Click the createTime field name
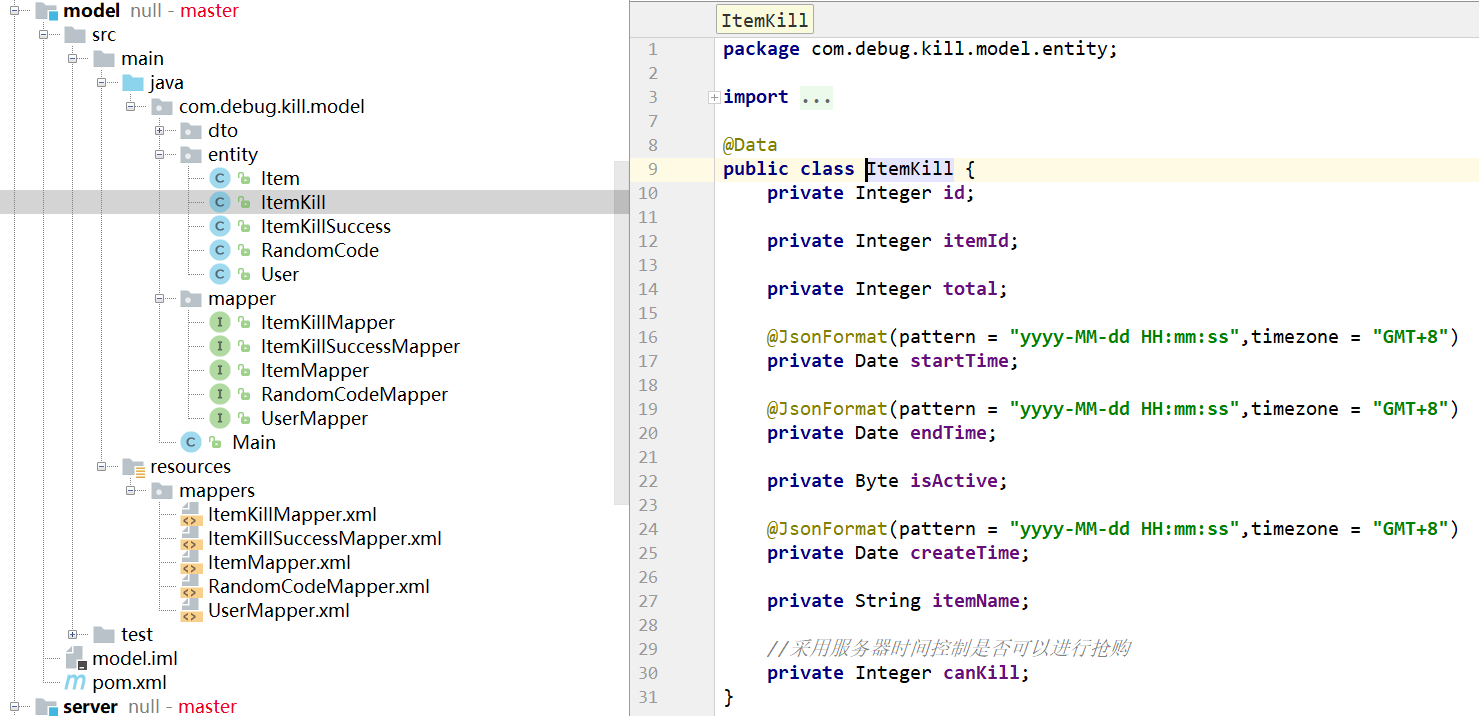1479x716 pixels. (x=965, y=553)
